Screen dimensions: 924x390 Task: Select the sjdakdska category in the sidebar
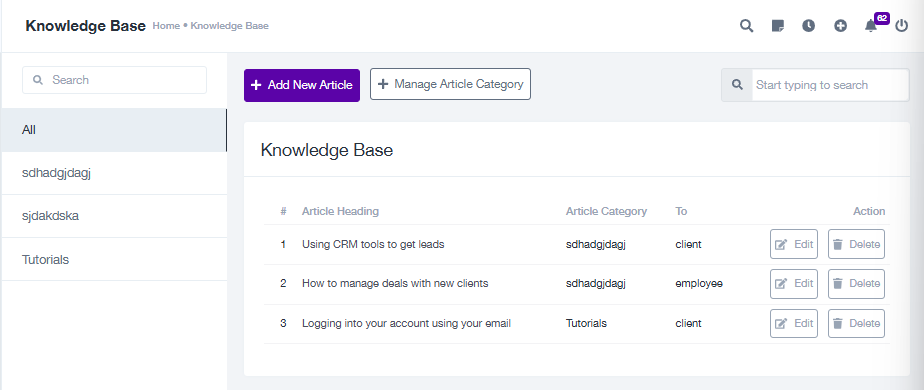[114, 216]
